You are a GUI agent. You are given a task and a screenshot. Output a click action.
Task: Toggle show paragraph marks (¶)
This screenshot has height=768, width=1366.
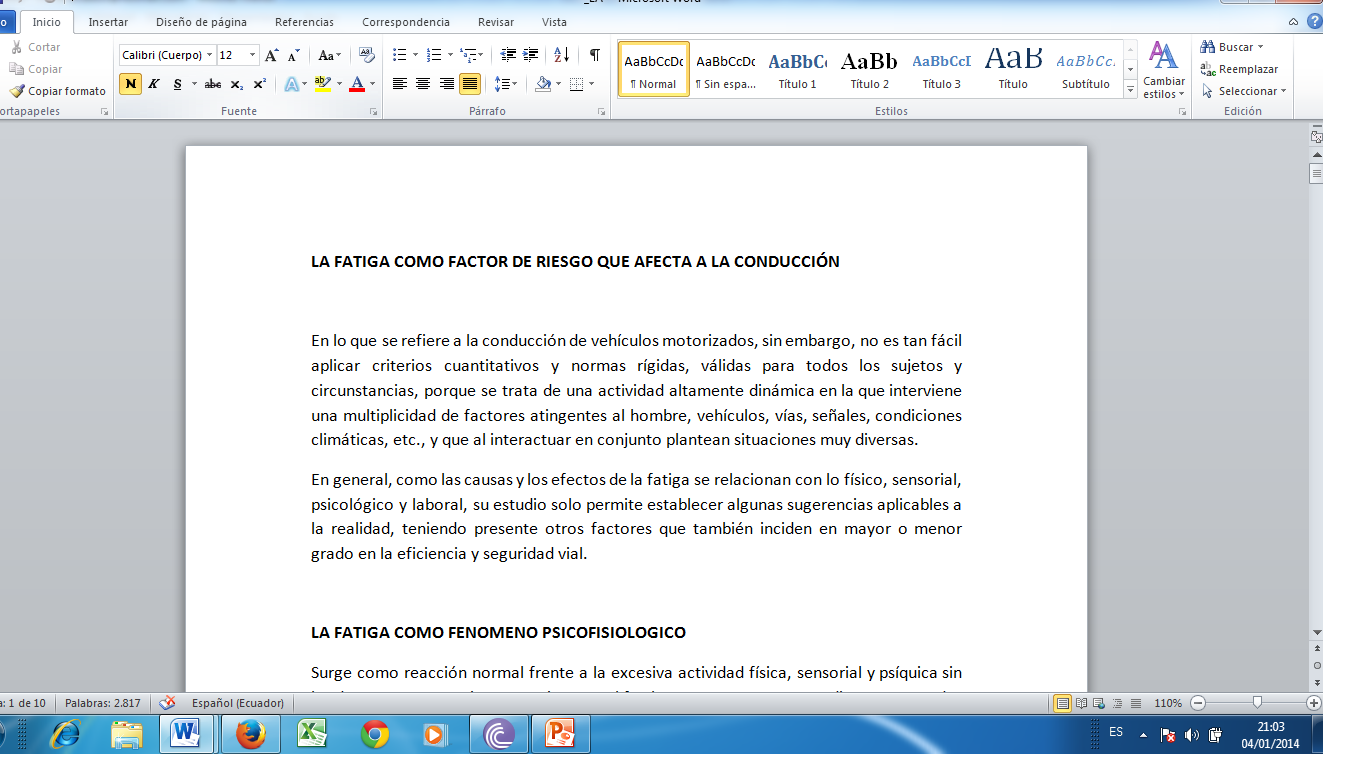[594, 55]
